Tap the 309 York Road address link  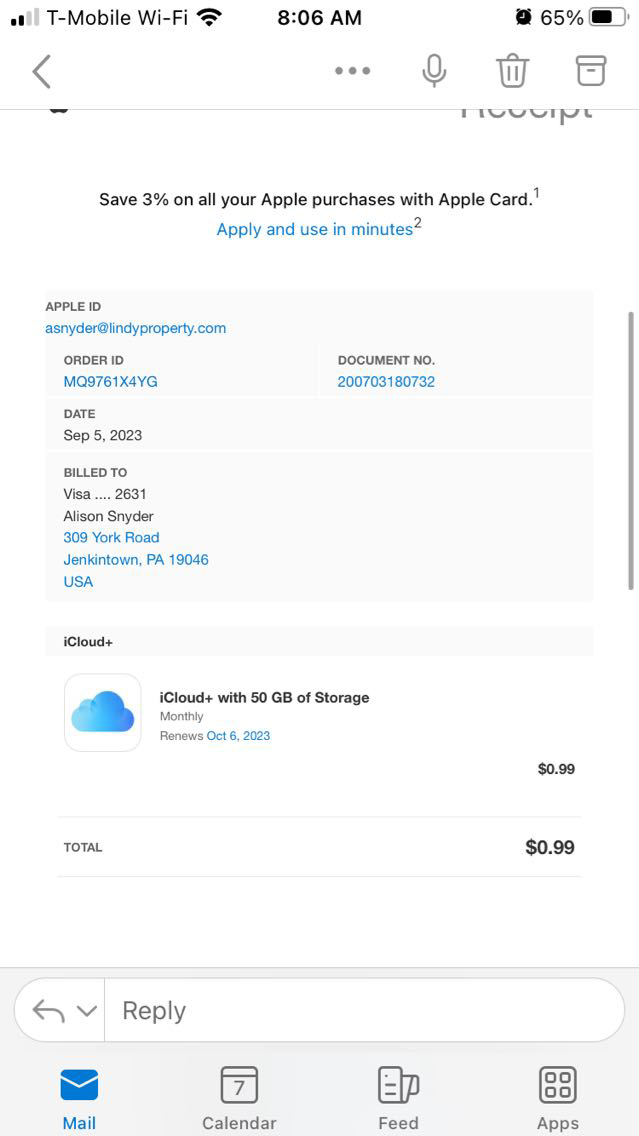tap(111, 537)
